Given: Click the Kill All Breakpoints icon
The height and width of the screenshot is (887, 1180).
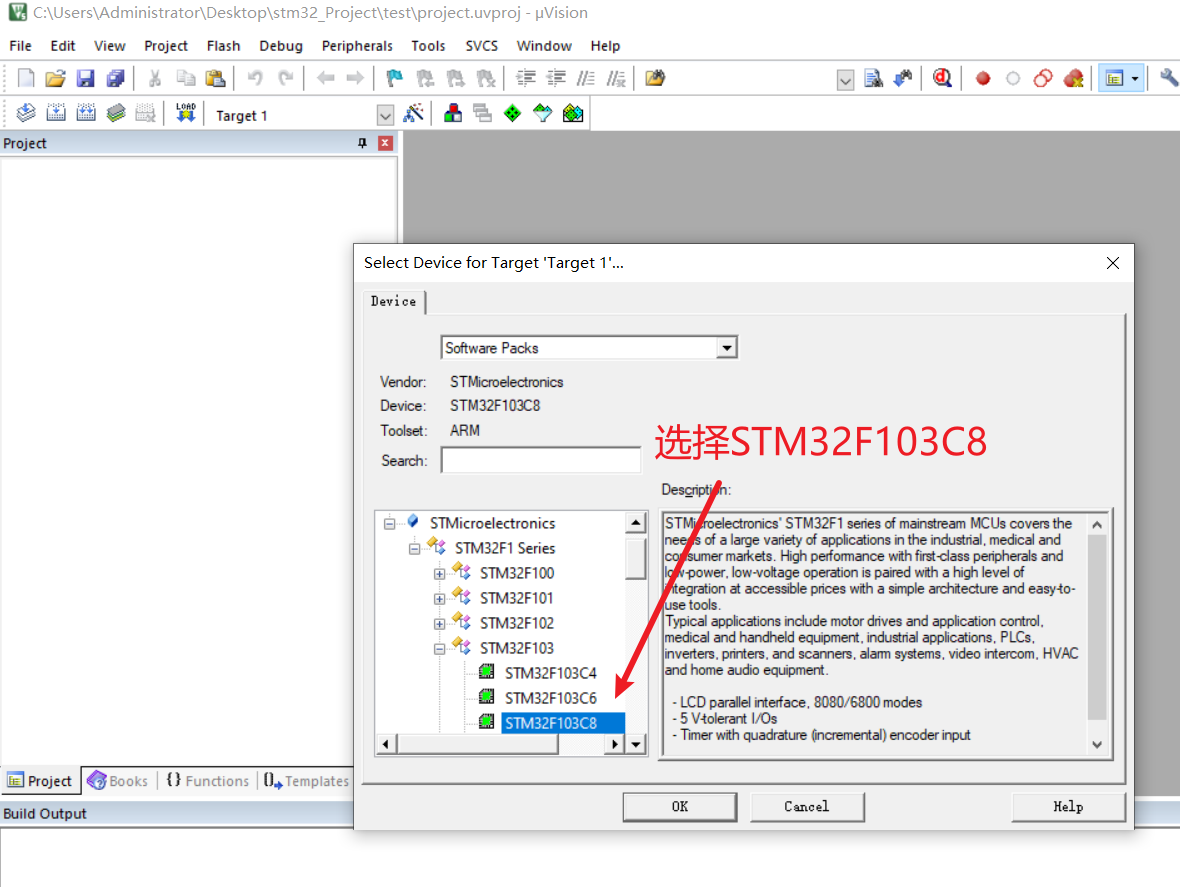Looking at the screenshot, I should pos(1074,78).
